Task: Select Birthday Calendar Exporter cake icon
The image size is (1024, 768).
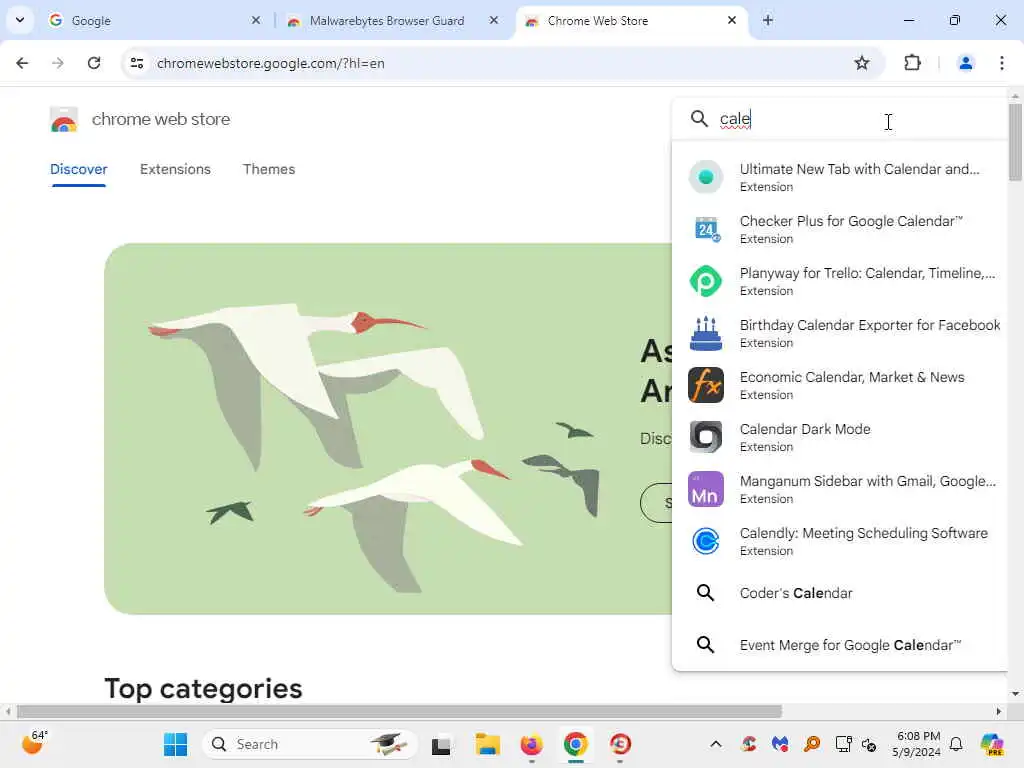Action: (706, 333)
